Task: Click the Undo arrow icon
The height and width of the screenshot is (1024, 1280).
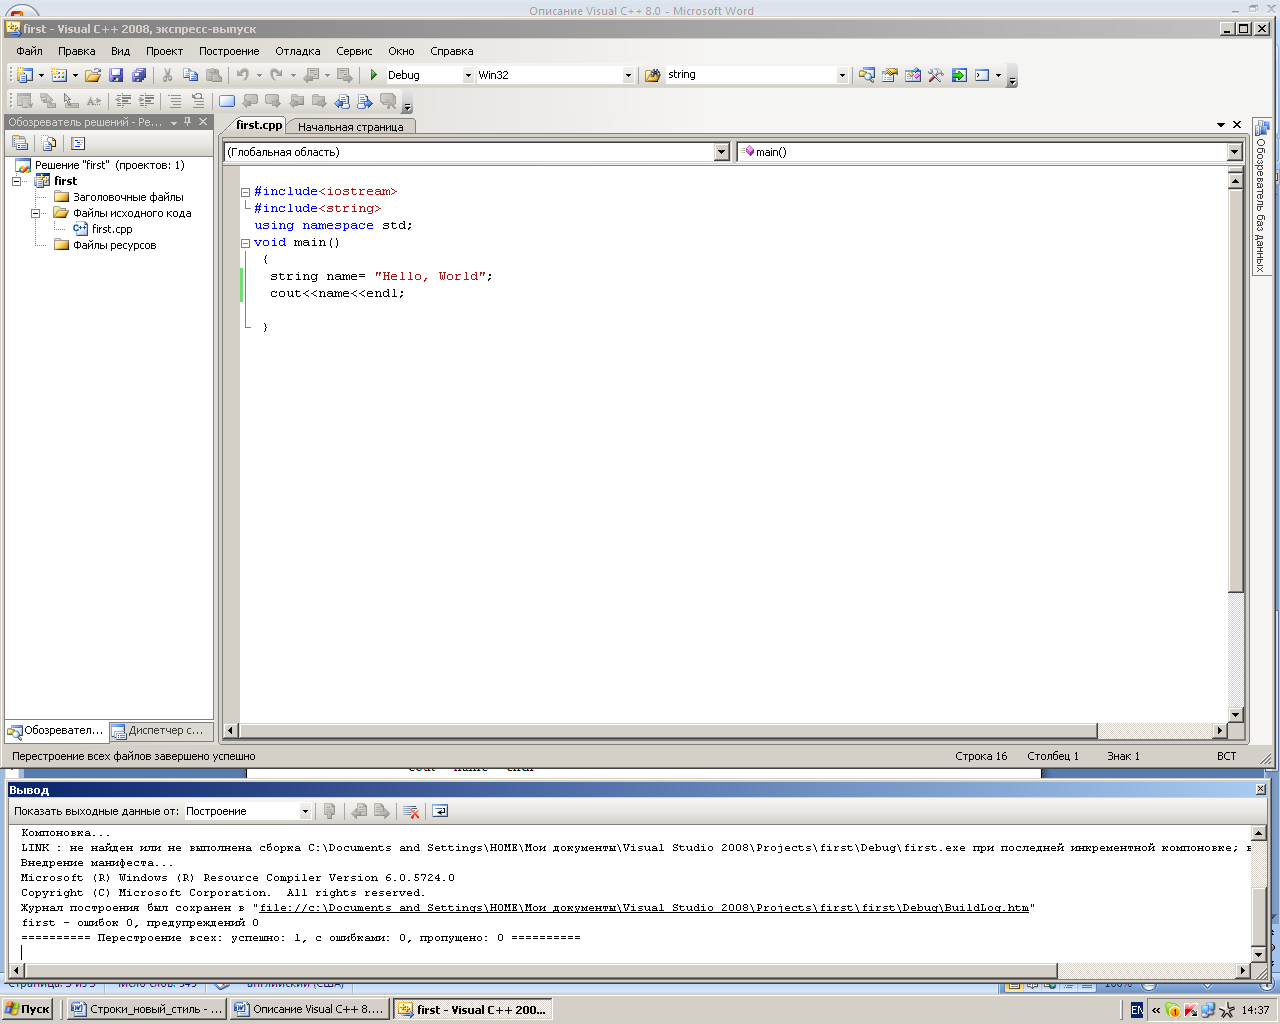Action: pyautogui.click(x=242, y=75)
